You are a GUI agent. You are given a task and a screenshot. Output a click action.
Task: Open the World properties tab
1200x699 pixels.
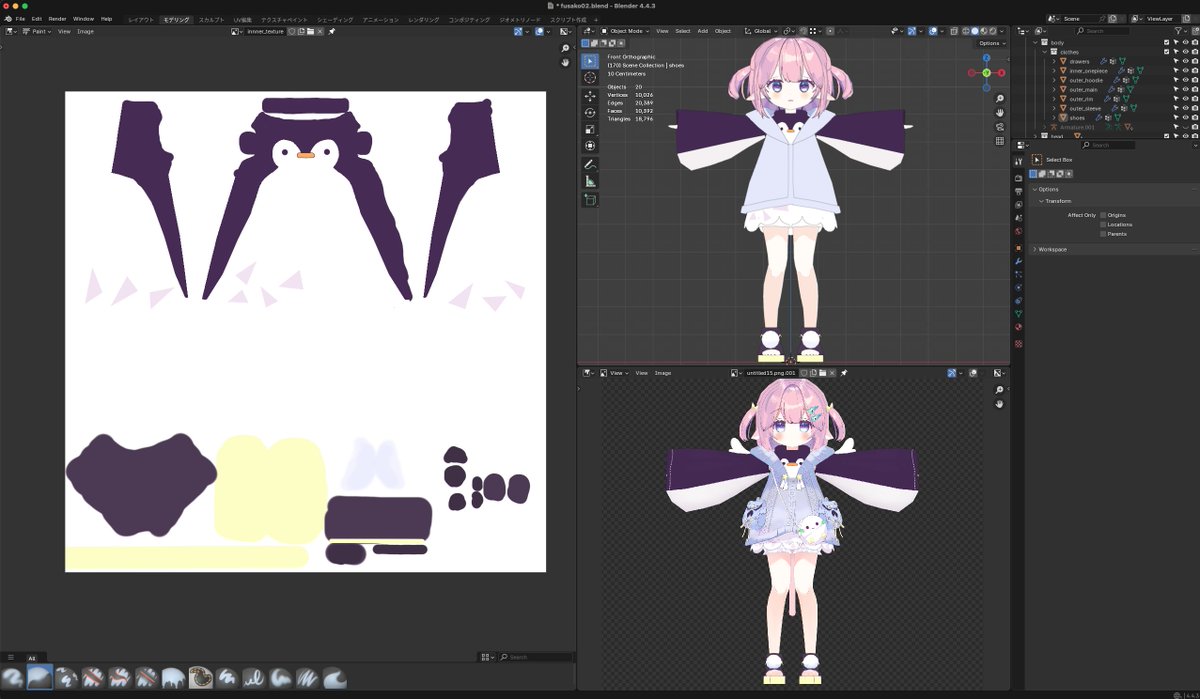click(x=1019, y=231)
